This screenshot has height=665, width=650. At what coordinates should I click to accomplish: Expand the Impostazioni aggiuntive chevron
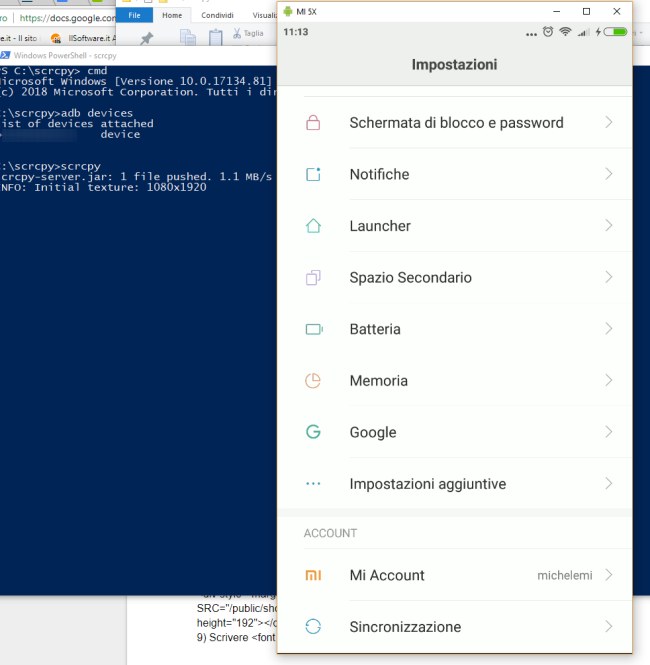(608, 483)
